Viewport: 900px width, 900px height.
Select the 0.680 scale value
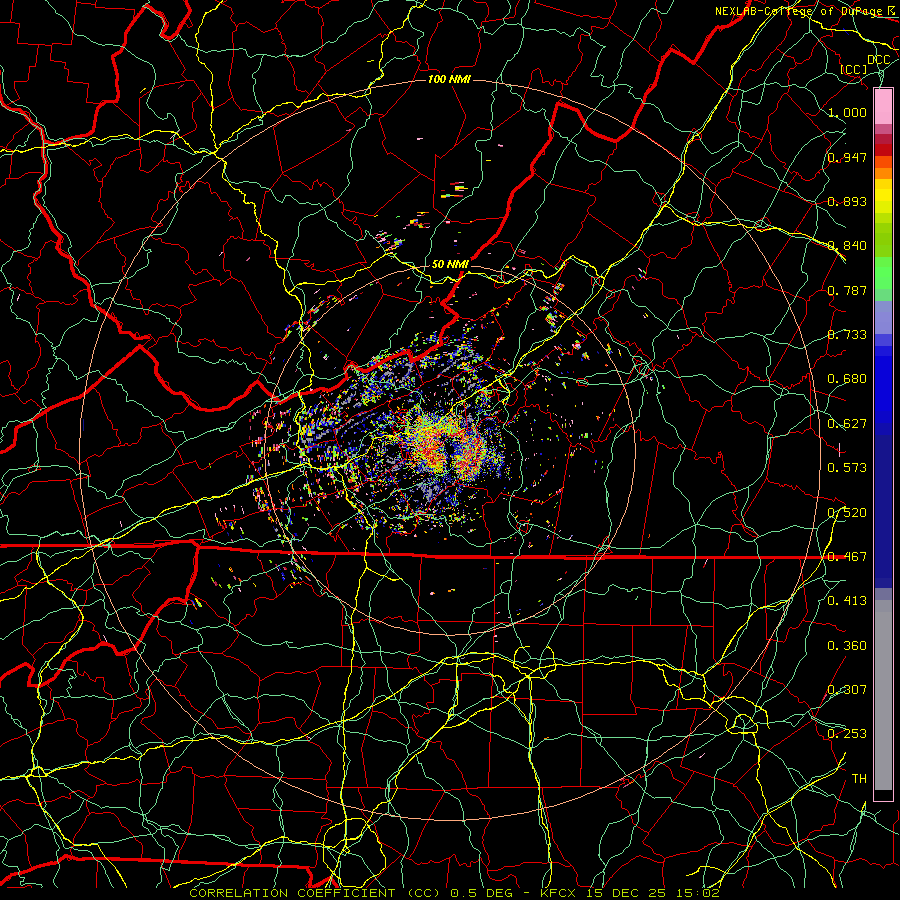point(847,379)
